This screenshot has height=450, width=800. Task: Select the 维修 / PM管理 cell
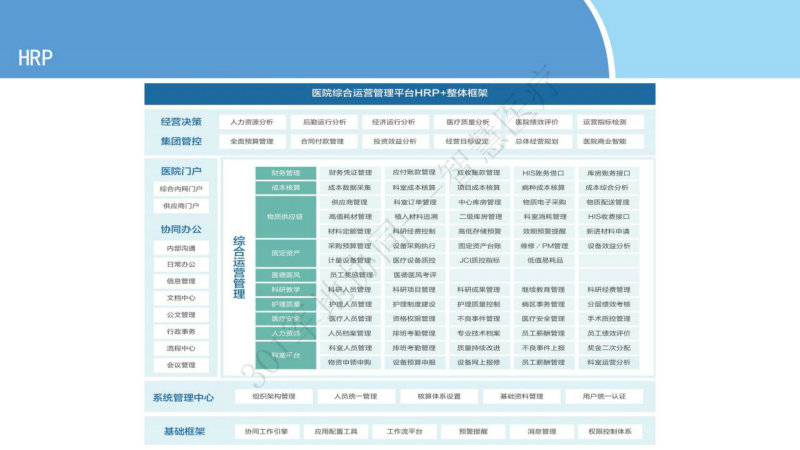(543, 246)
